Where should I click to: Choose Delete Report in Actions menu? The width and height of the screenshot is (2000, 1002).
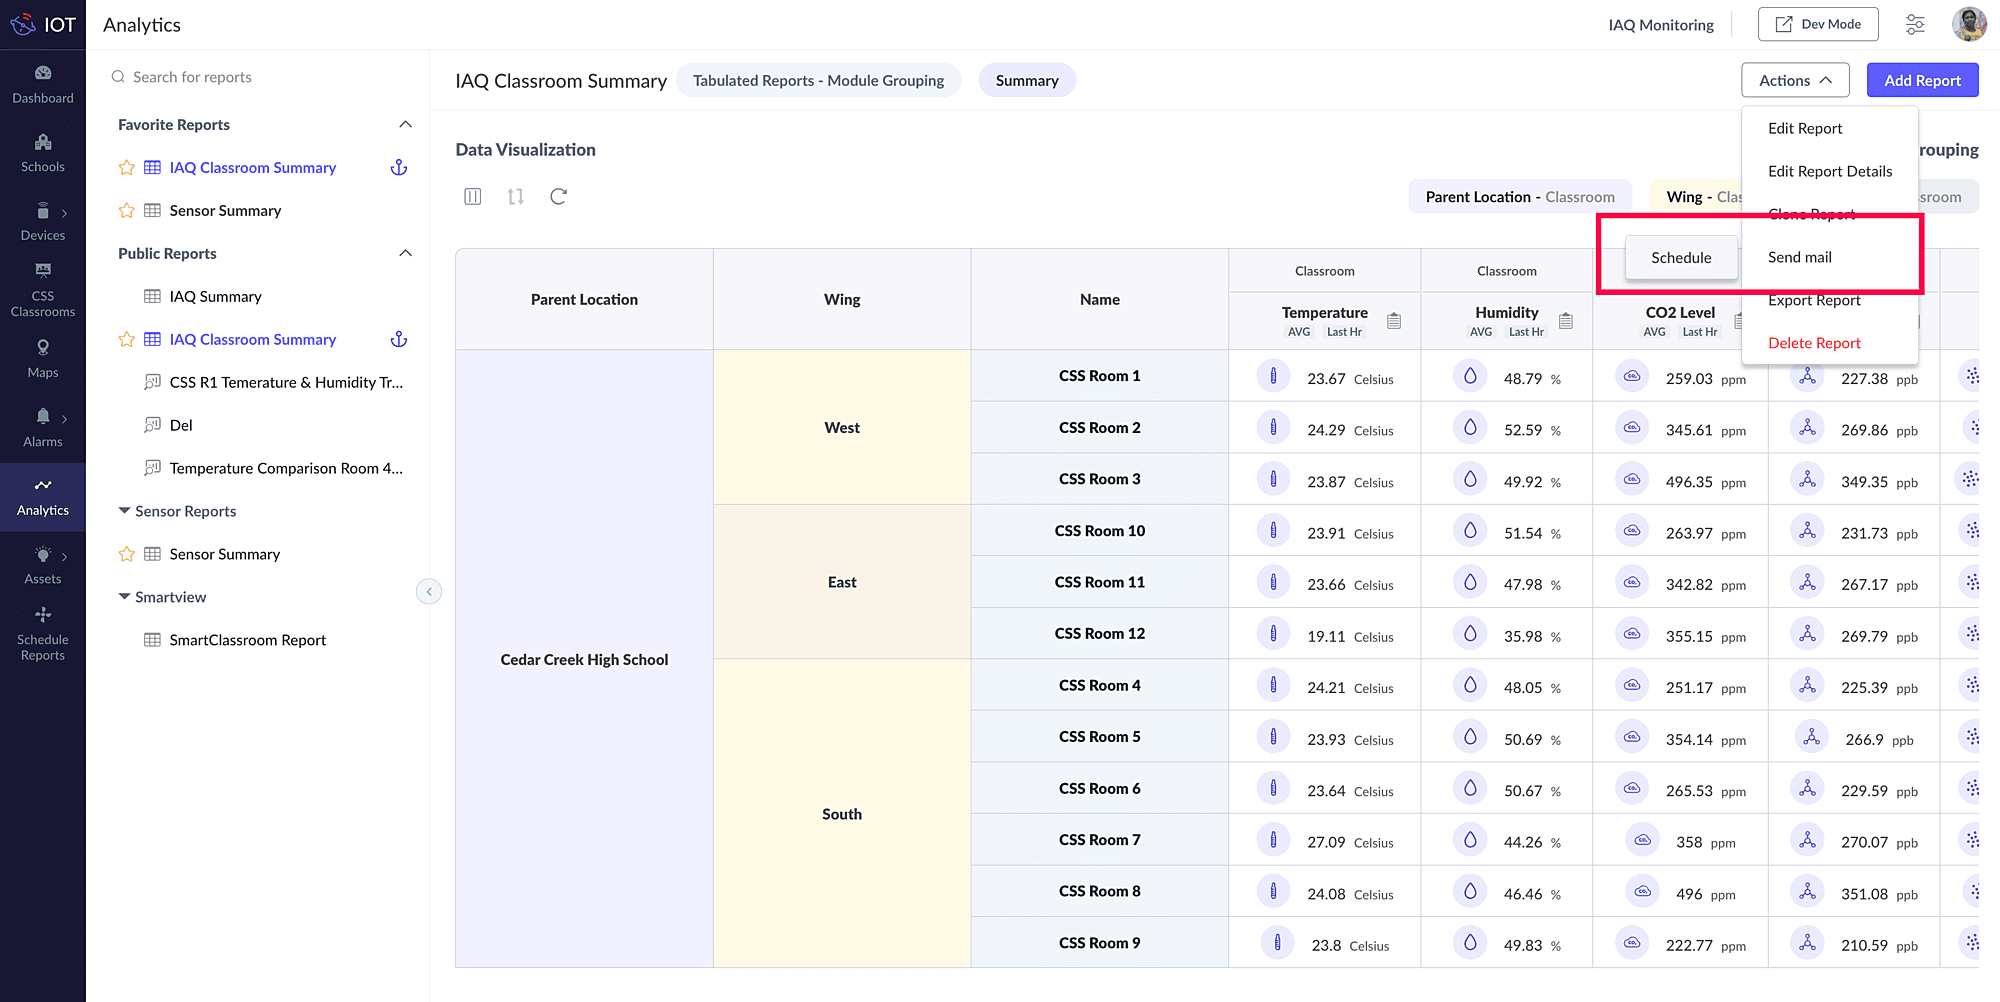coord(1814,343)
